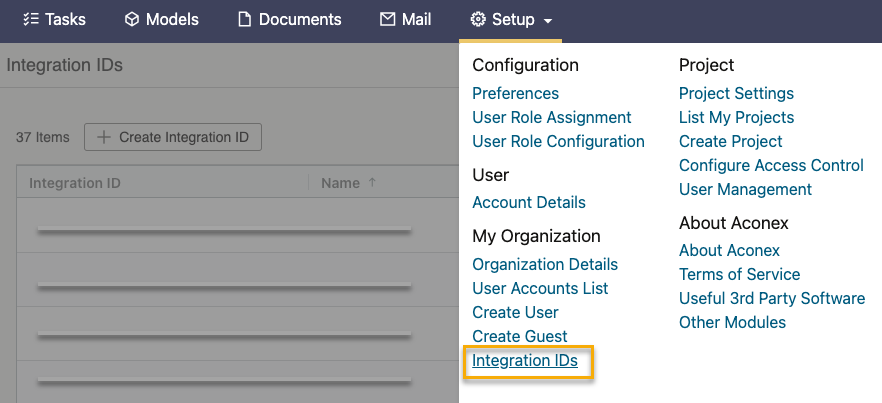The width and height of the screenshot is (882, 403).
Task: Select the Create Guest link
Action: click(520, 336)
